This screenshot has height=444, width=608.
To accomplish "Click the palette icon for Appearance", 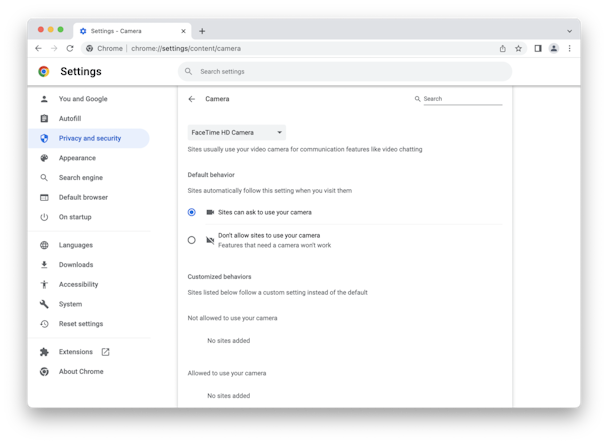I will point(44,158).
